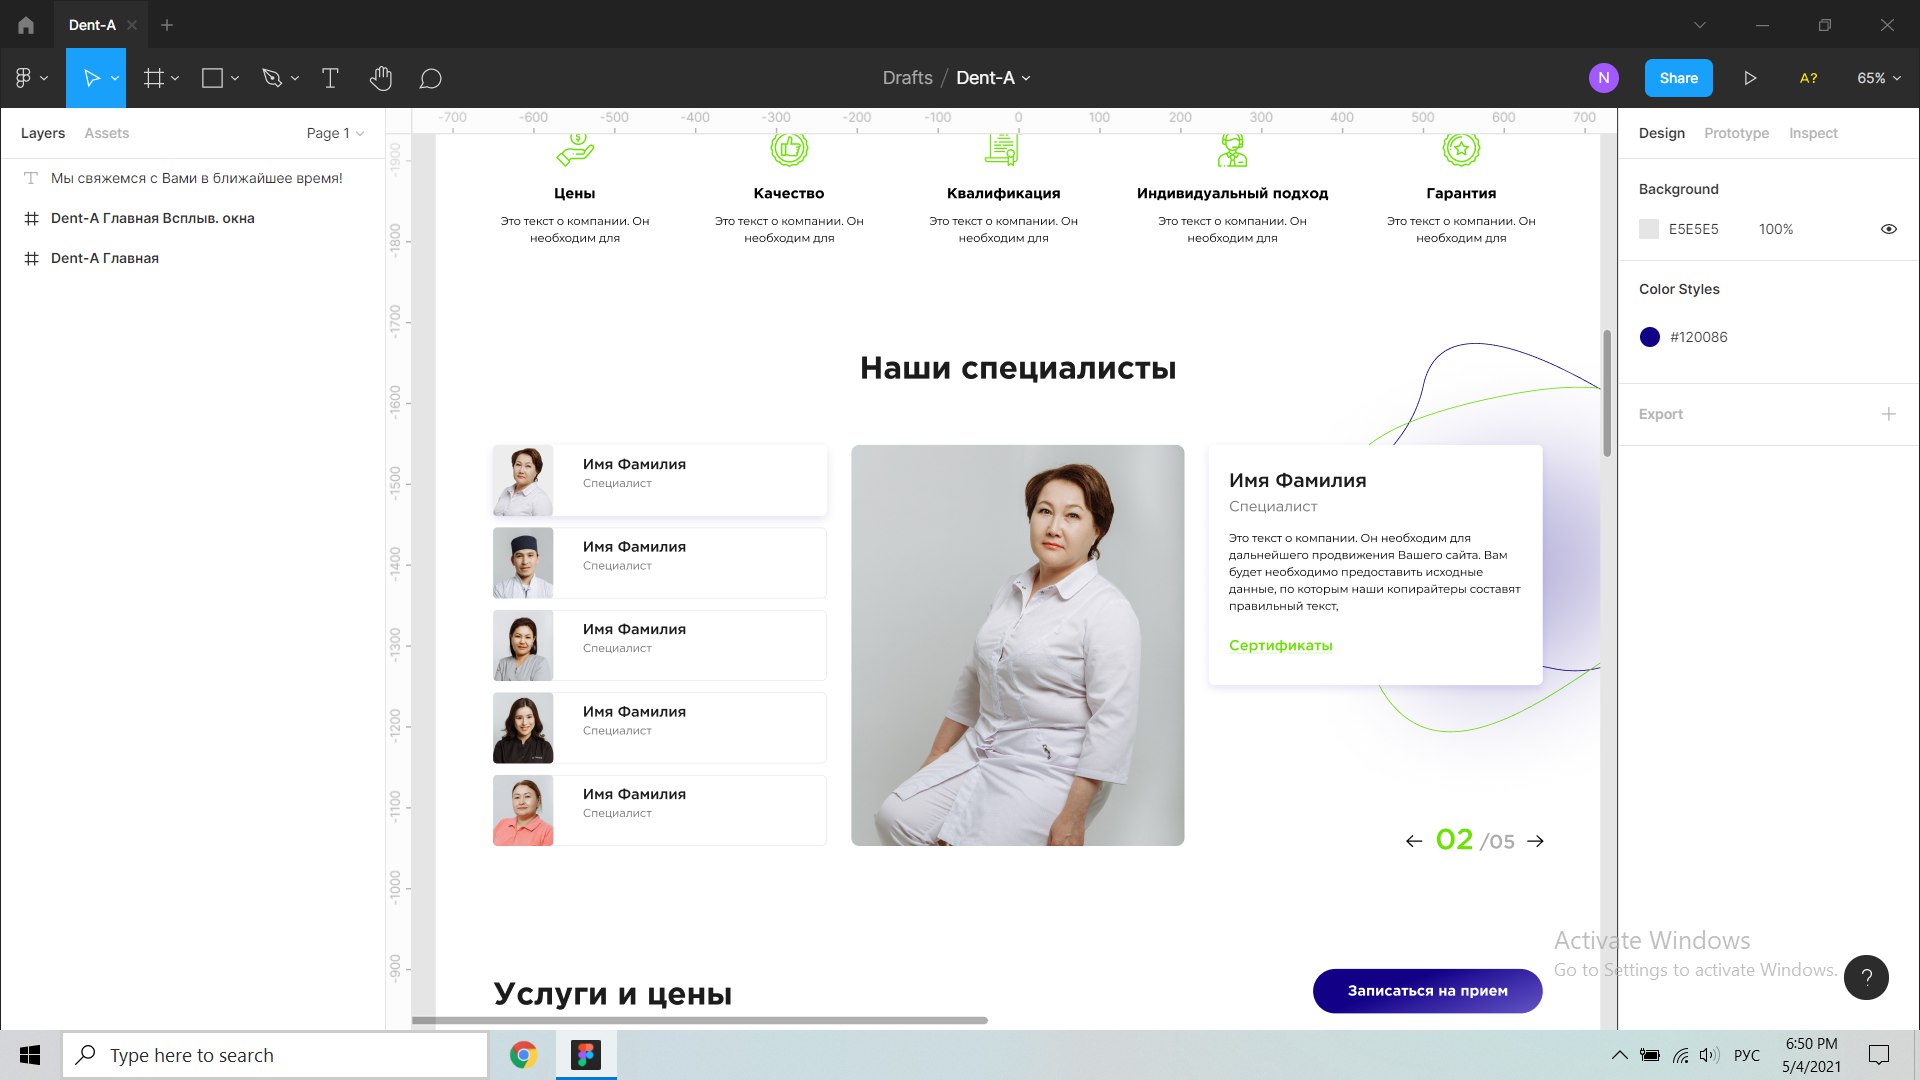Toggle background visibility eye icon
The image size is (1920, 1080).
(x=1888, y=229)
